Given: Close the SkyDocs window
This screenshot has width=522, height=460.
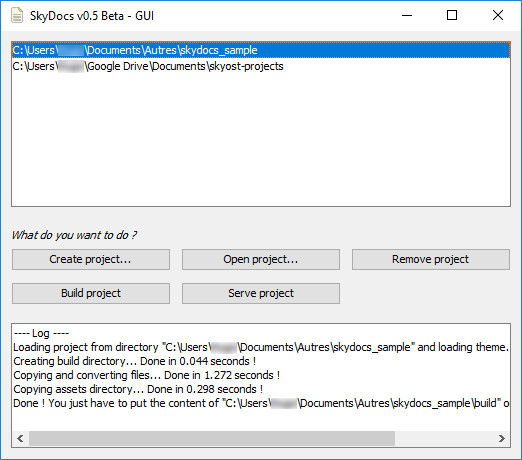Looking at the screenshot, I should (498, 15).
